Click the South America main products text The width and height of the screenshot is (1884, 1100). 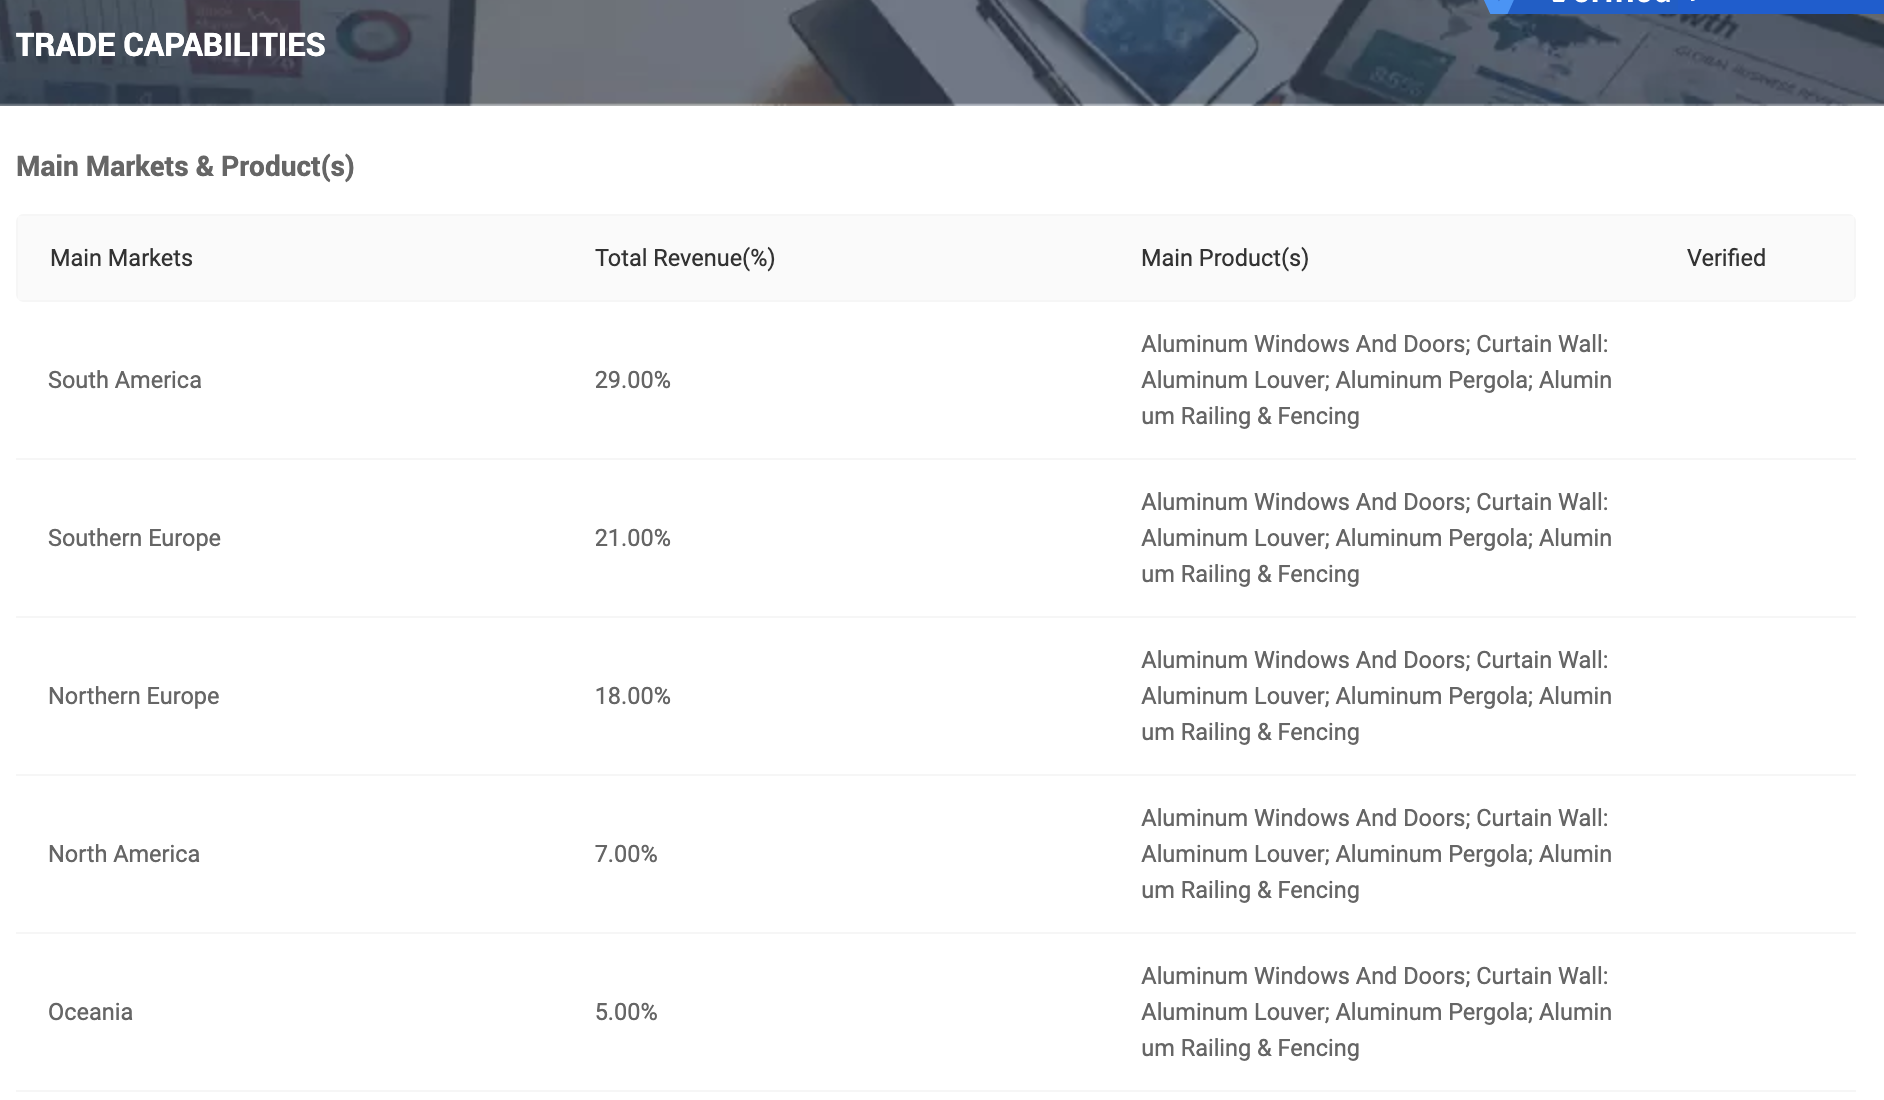(x=1375, y=380)
